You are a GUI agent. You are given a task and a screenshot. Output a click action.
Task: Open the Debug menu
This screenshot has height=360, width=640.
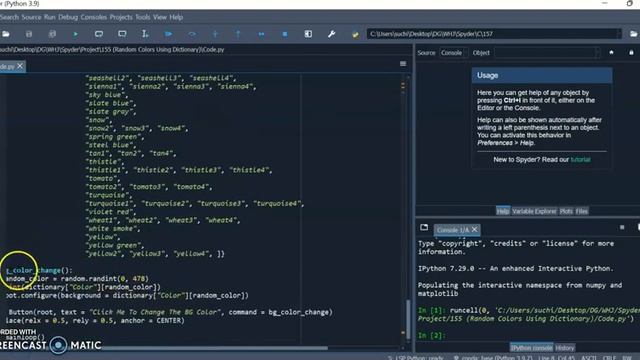(x=68, y=17)
